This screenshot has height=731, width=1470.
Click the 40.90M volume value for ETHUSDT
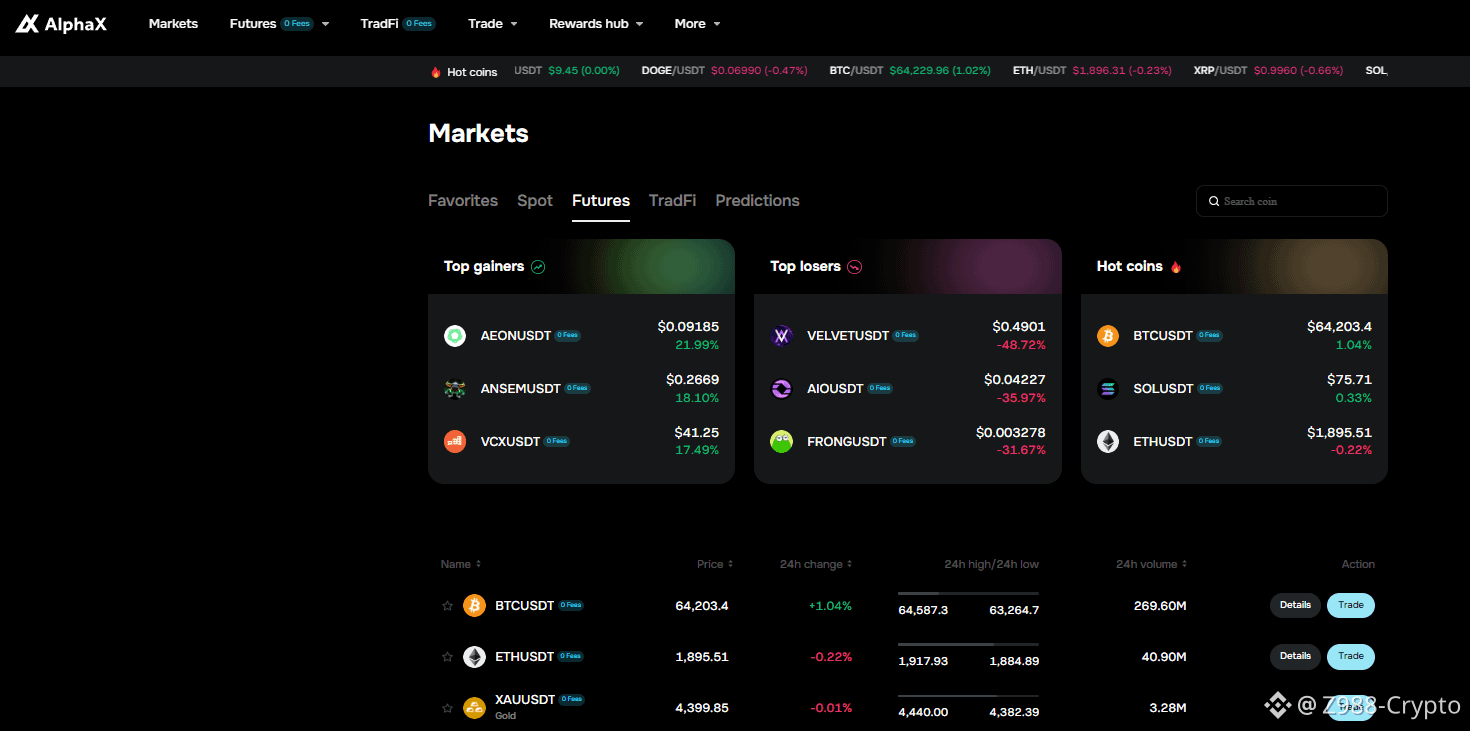(x=1164, y=657)
